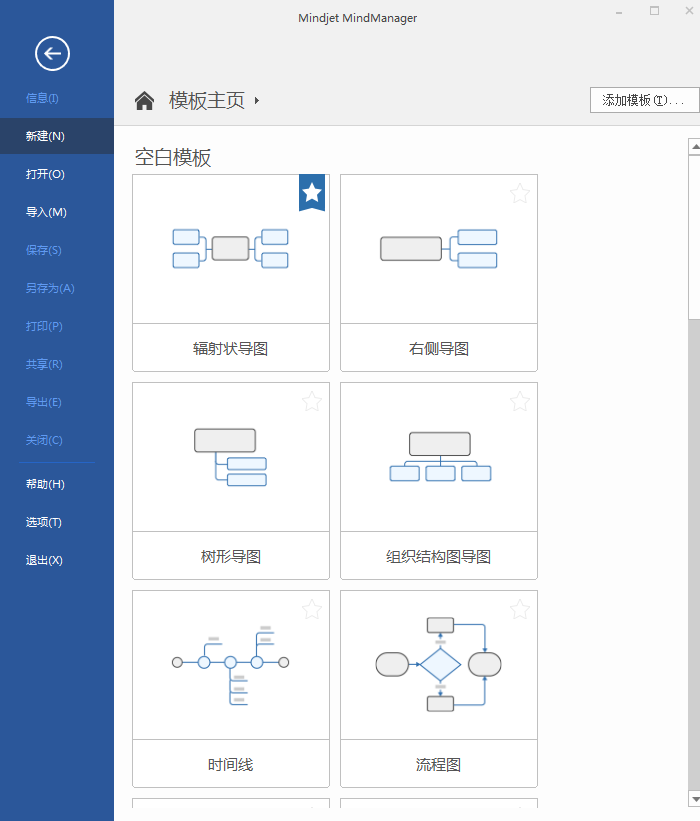Open the org-chart map template diagram

point(440,457)
